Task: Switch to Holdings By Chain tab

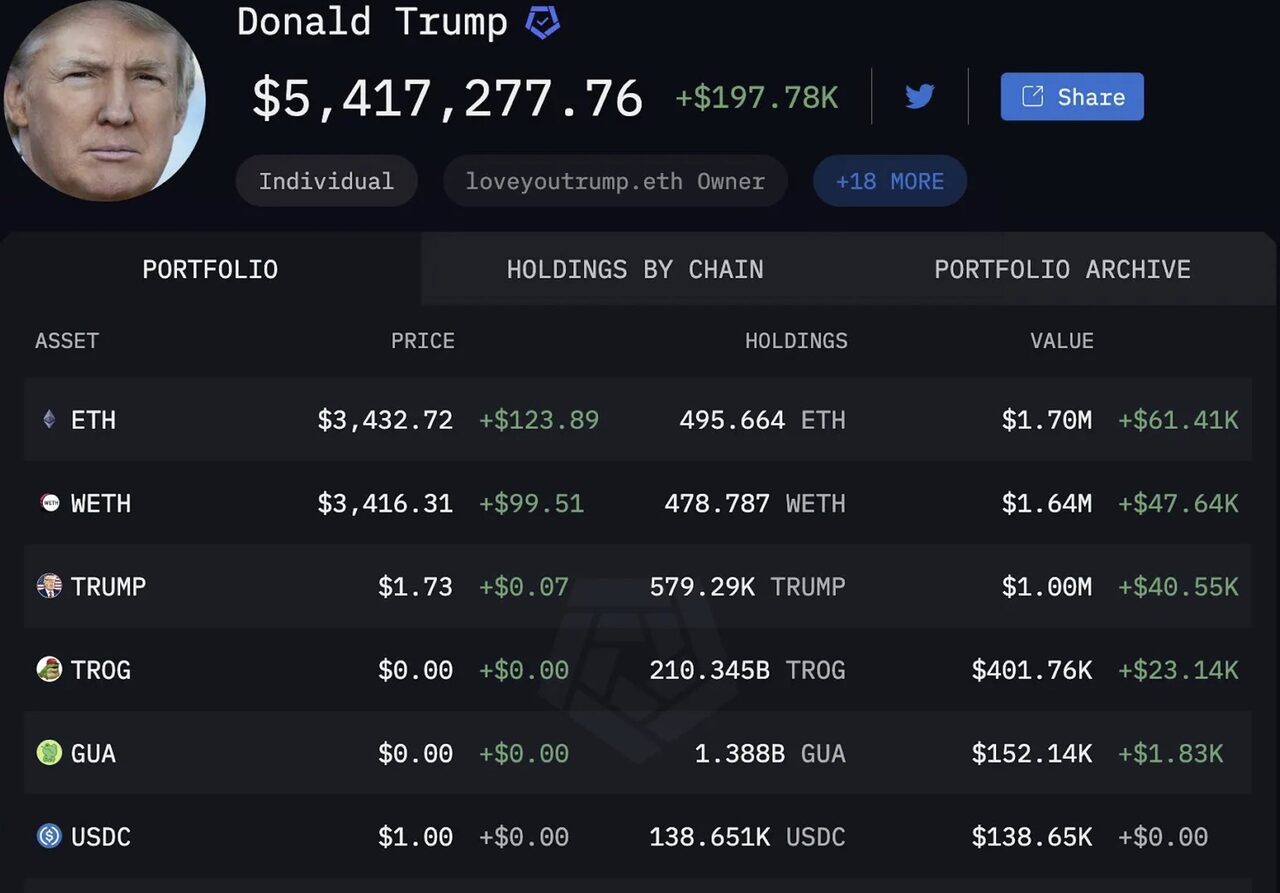Action: (x=634, y=269)
